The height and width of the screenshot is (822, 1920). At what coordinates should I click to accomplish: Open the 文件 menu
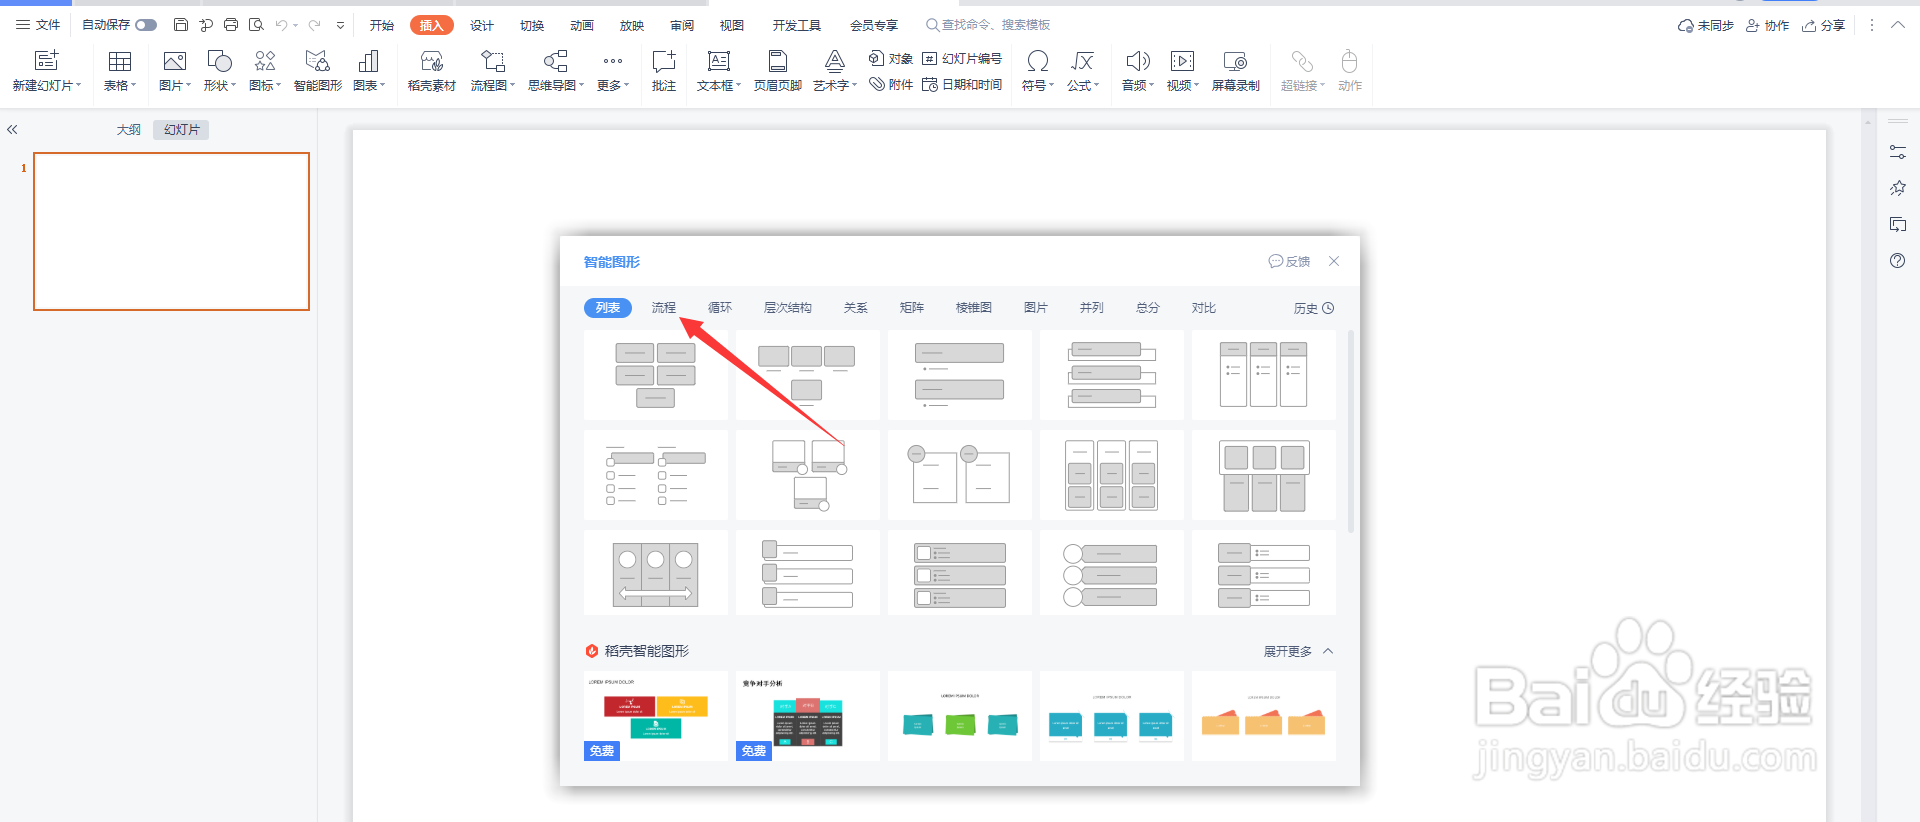click(38, 25)
